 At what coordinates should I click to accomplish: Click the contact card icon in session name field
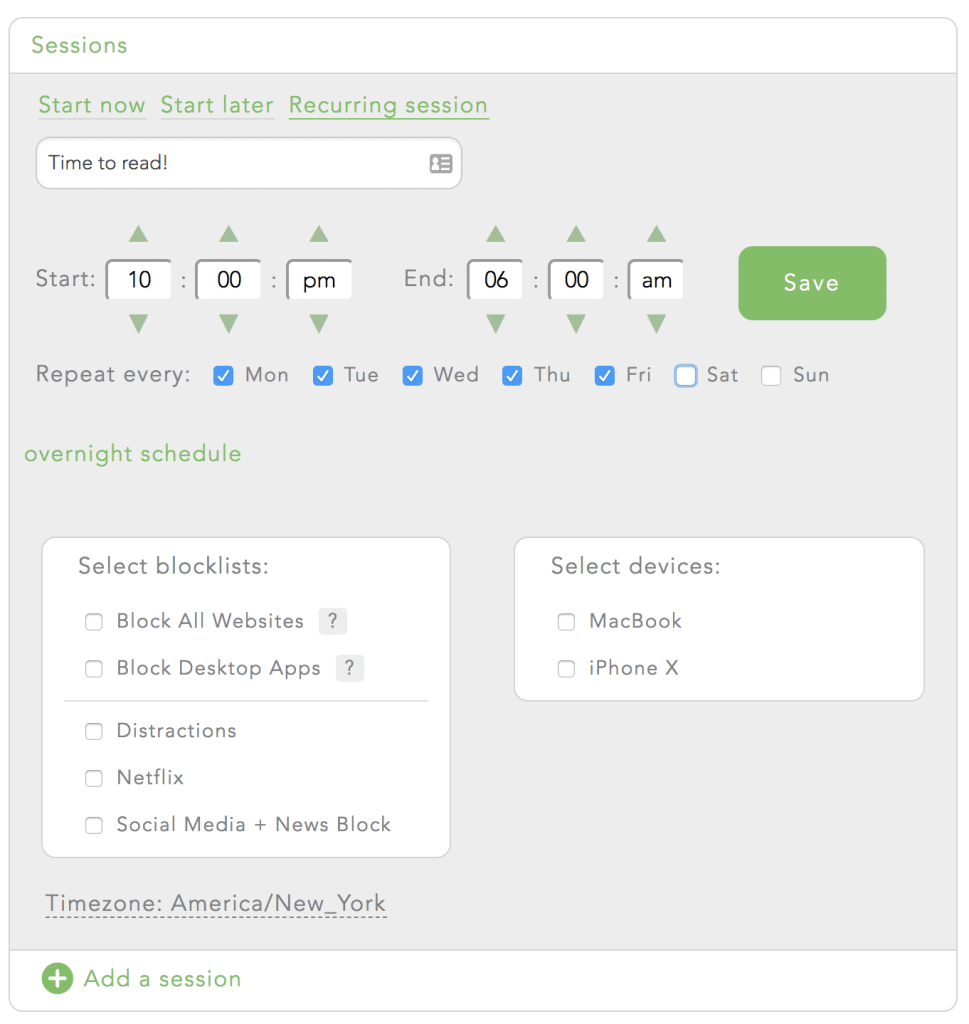point(441,163)
